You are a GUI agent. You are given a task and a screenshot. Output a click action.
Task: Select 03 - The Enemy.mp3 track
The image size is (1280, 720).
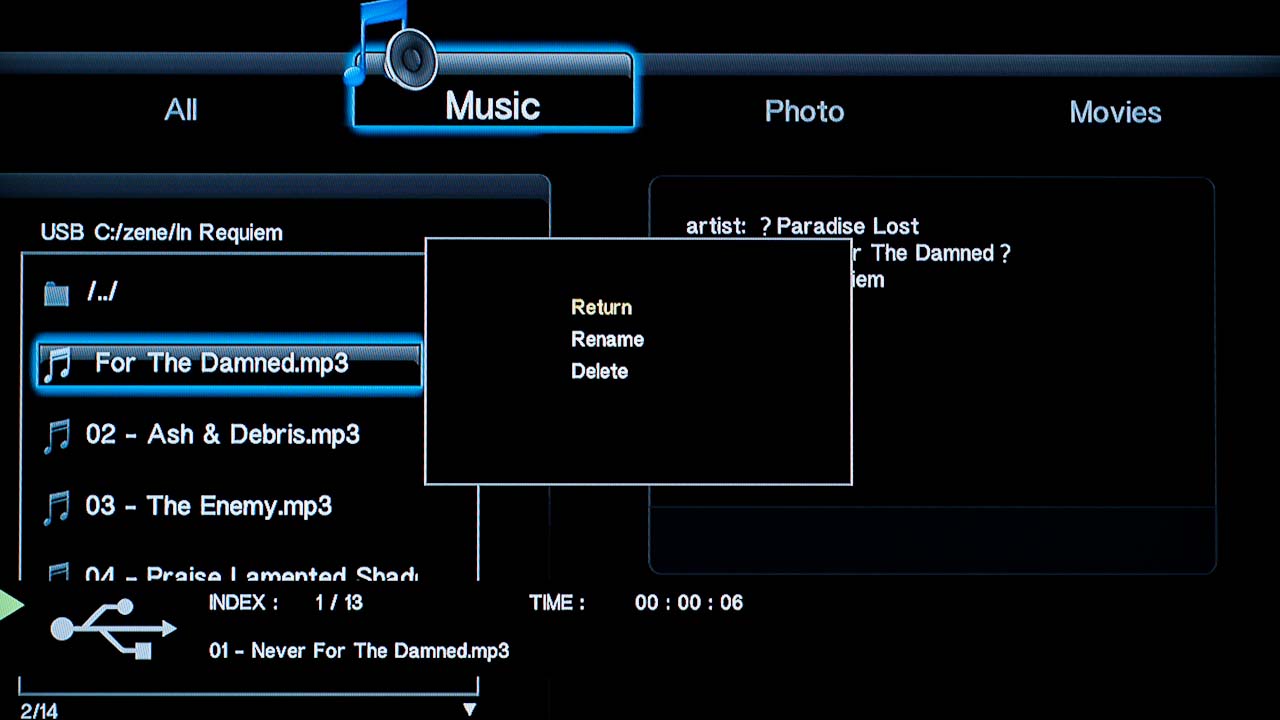pyautogui.click(x=208, y=506)
